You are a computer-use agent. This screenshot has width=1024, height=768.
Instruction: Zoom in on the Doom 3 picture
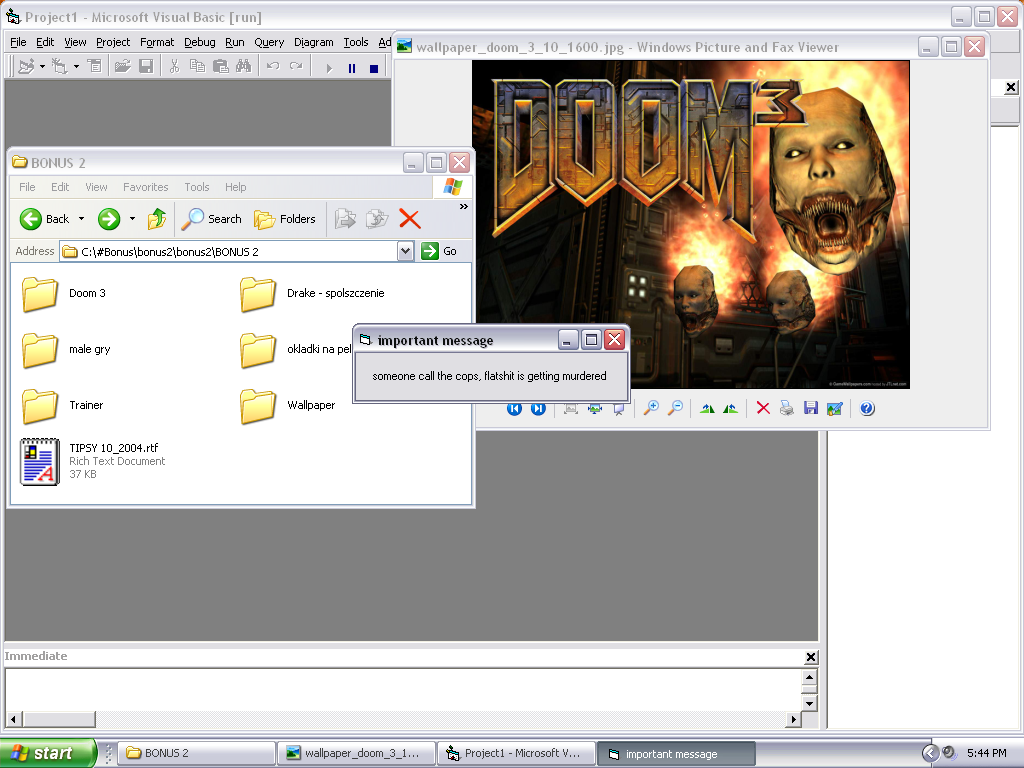click(x=651, y=409)
